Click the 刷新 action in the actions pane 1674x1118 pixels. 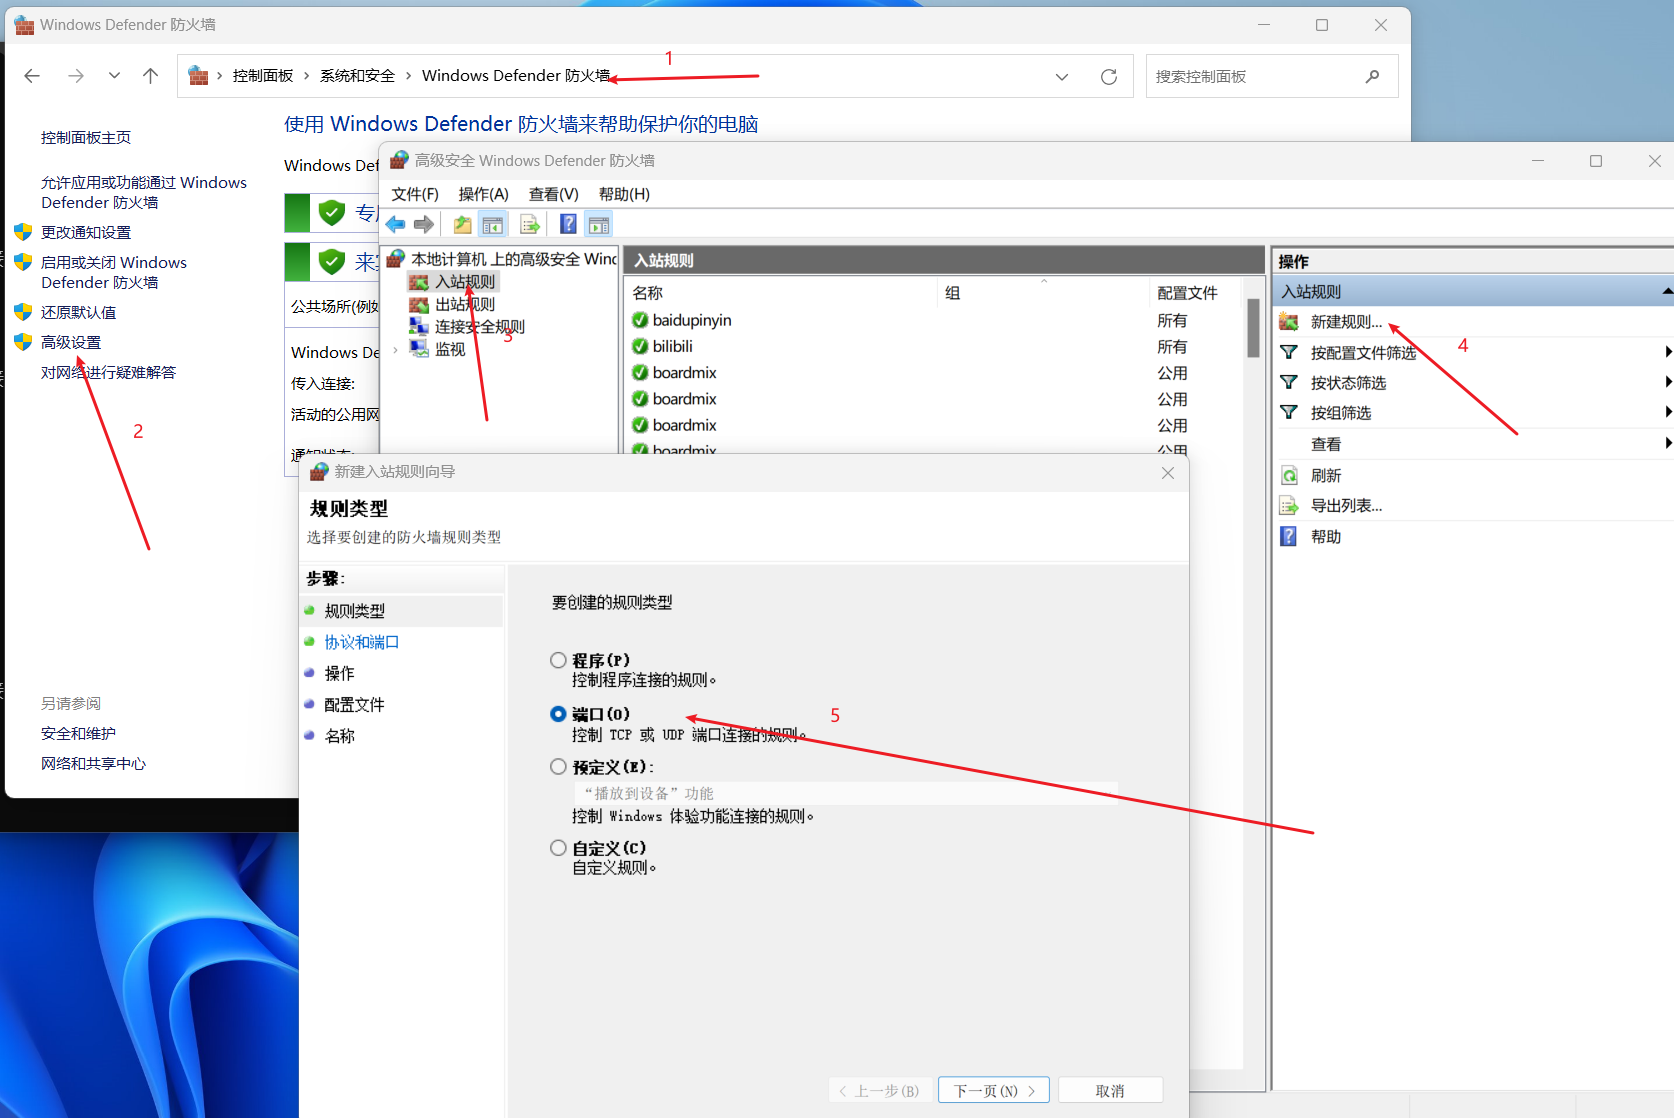tap(1326, 476)
